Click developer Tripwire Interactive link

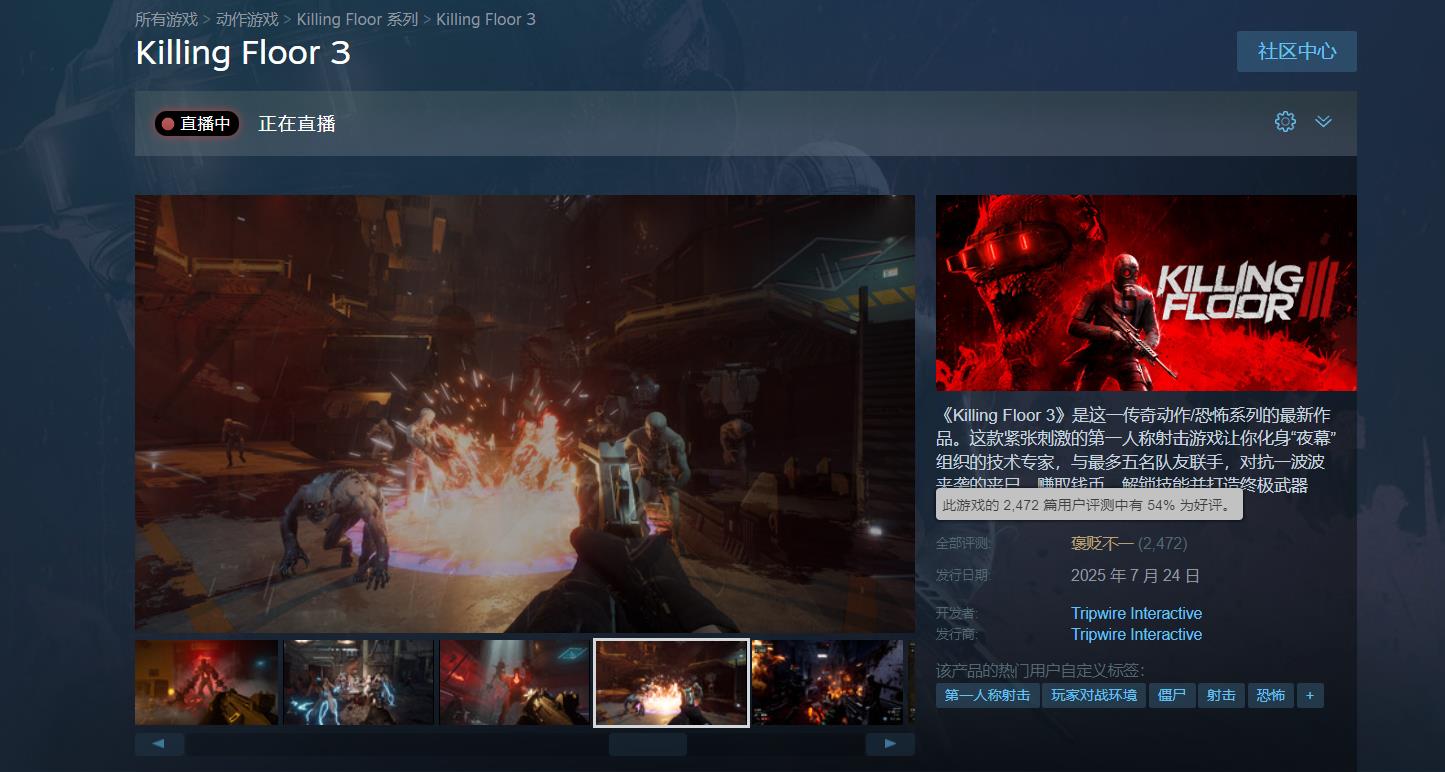pos(1136,613)
